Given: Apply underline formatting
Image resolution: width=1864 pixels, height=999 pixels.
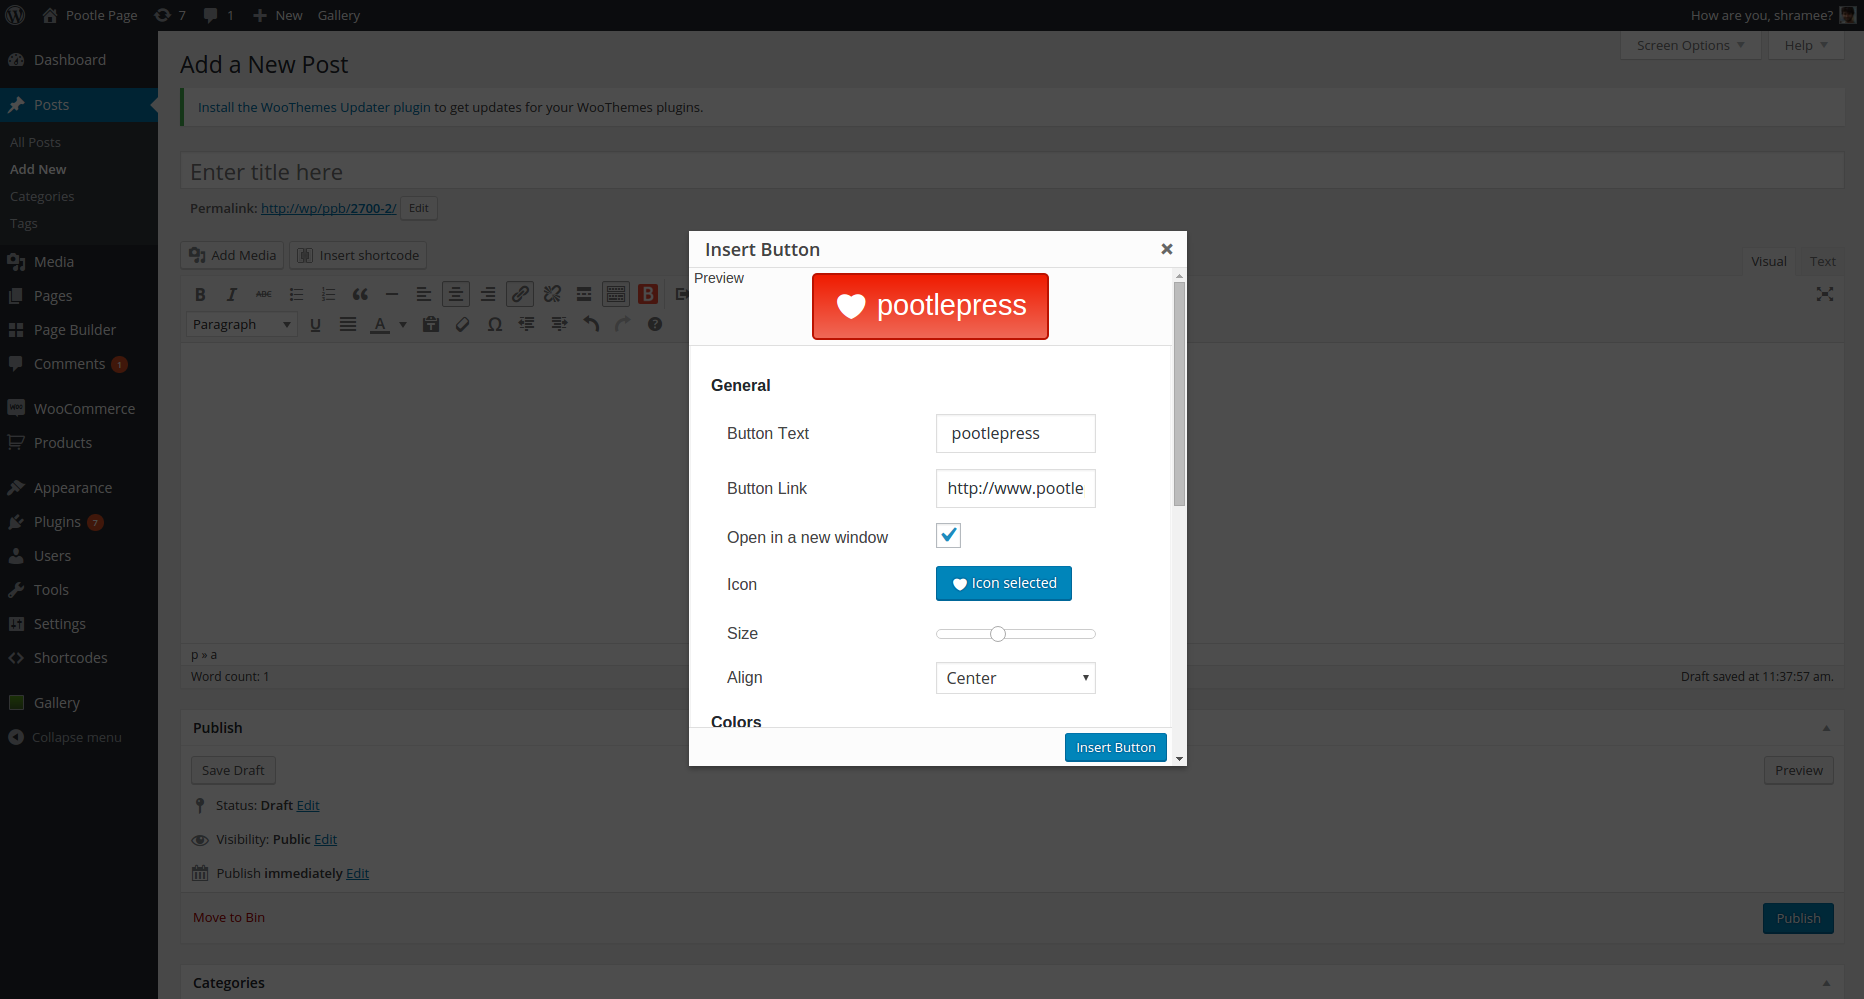Looking at the screenshot, I should (315, 324).
